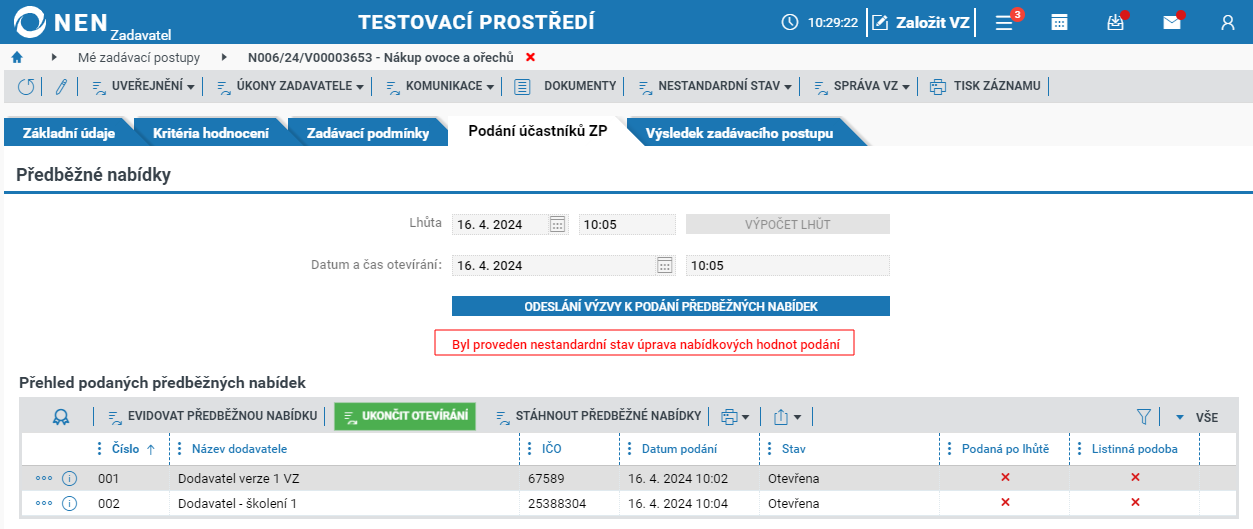
Task: Switch to Kritéria hodnocení tab
Action: tap(210, 133)
